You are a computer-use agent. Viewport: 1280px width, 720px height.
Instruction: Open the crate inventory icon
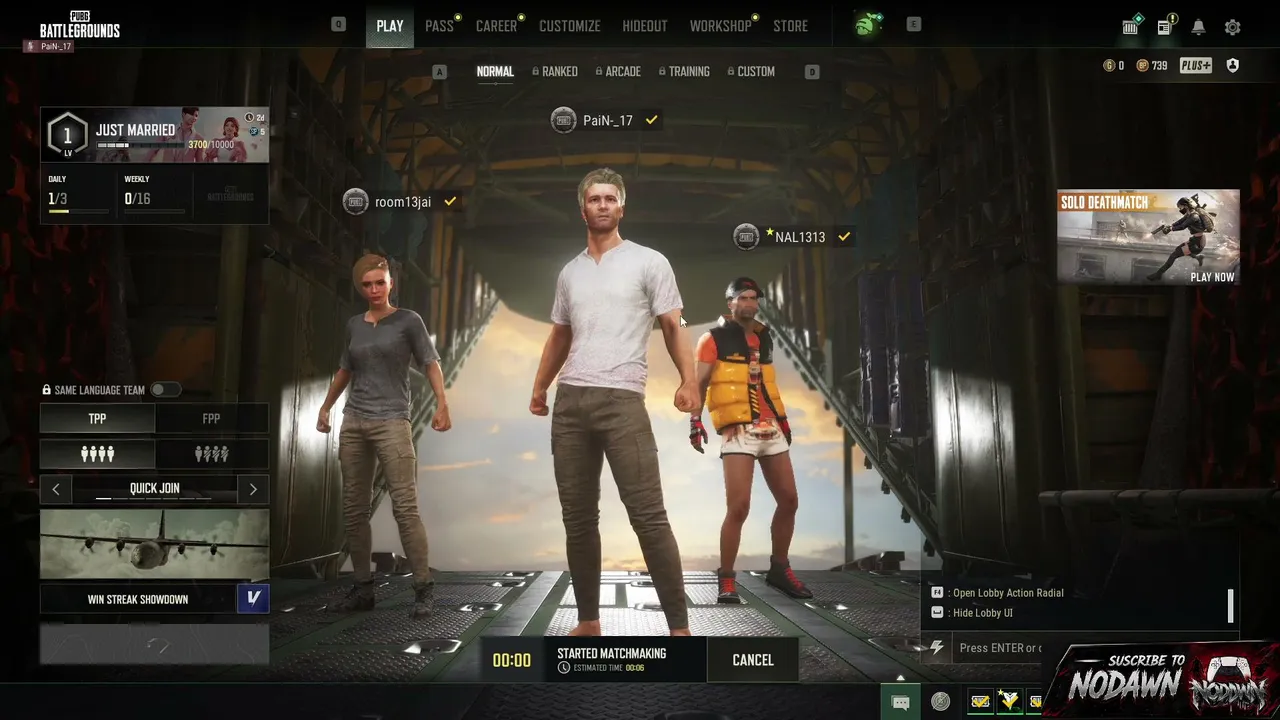point(1131,26)
